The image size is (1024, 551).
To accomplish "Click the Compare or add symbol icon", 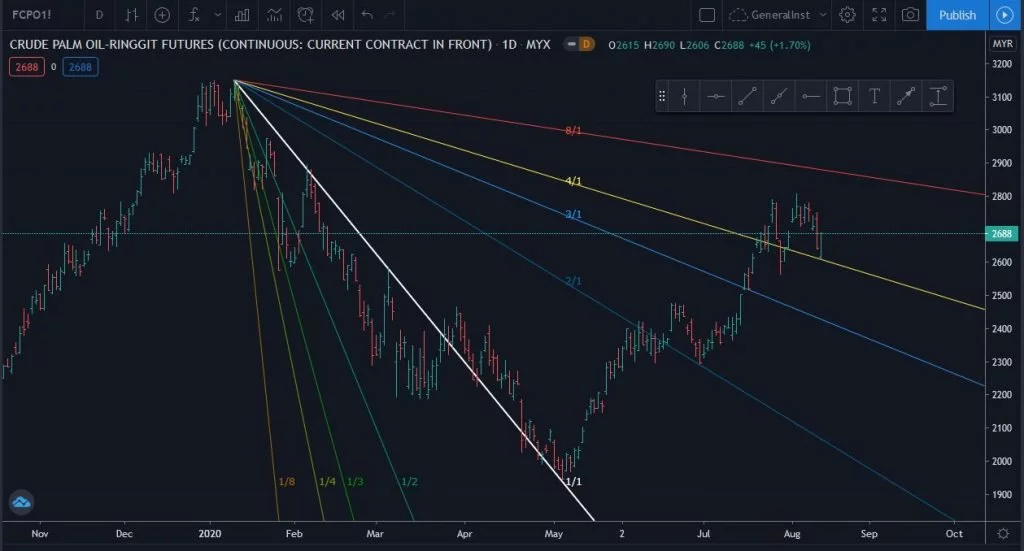I will pos(162,15).
